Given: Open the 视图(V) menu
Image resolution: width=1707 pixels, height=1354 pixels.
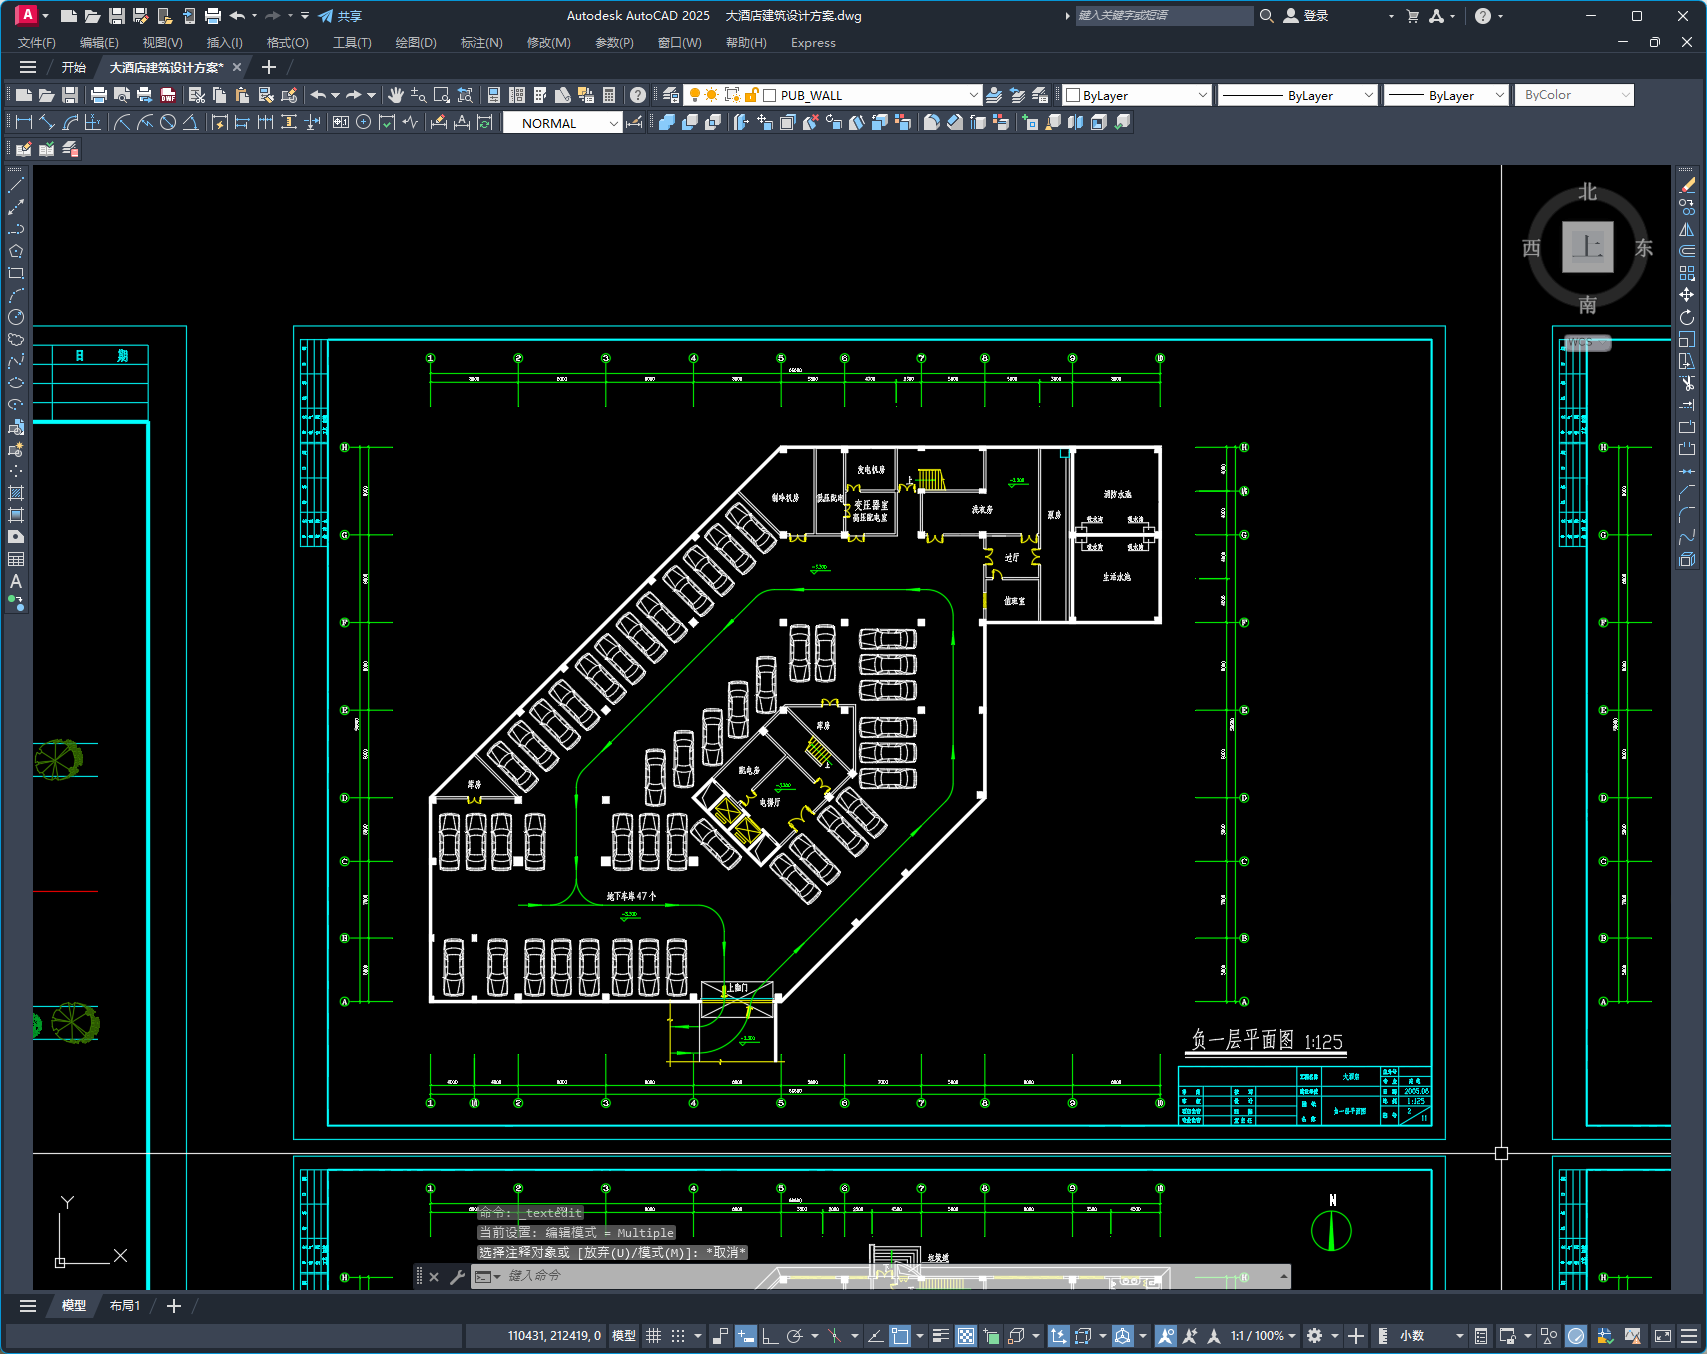Looking at the screenshot, I should 162,43.
